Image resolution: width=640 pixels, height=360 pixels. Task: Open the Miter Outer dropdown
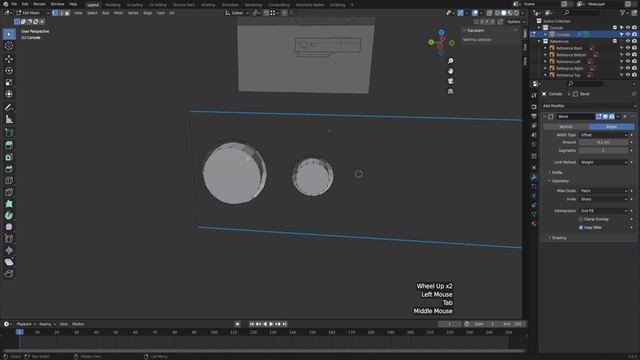click(603, 191)
